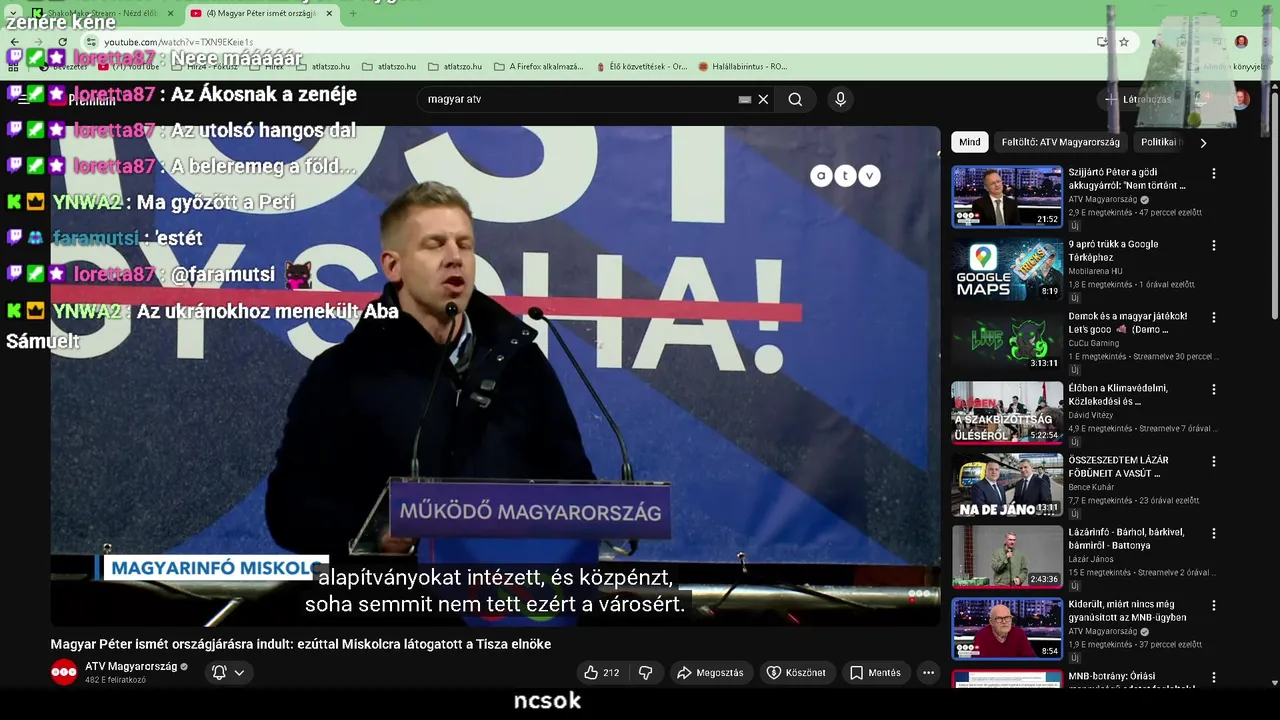Open the browser profile avatar
This screenshot has height=720, width=1280.
(1241, 42)
